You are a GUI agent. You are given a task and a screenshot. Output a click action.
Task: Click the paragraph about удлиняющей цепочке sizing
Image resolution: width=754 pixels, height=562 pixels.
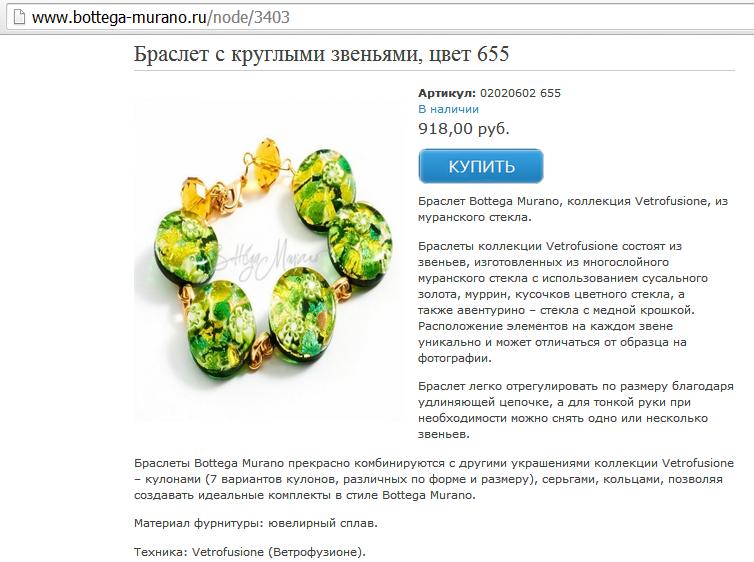576,410
